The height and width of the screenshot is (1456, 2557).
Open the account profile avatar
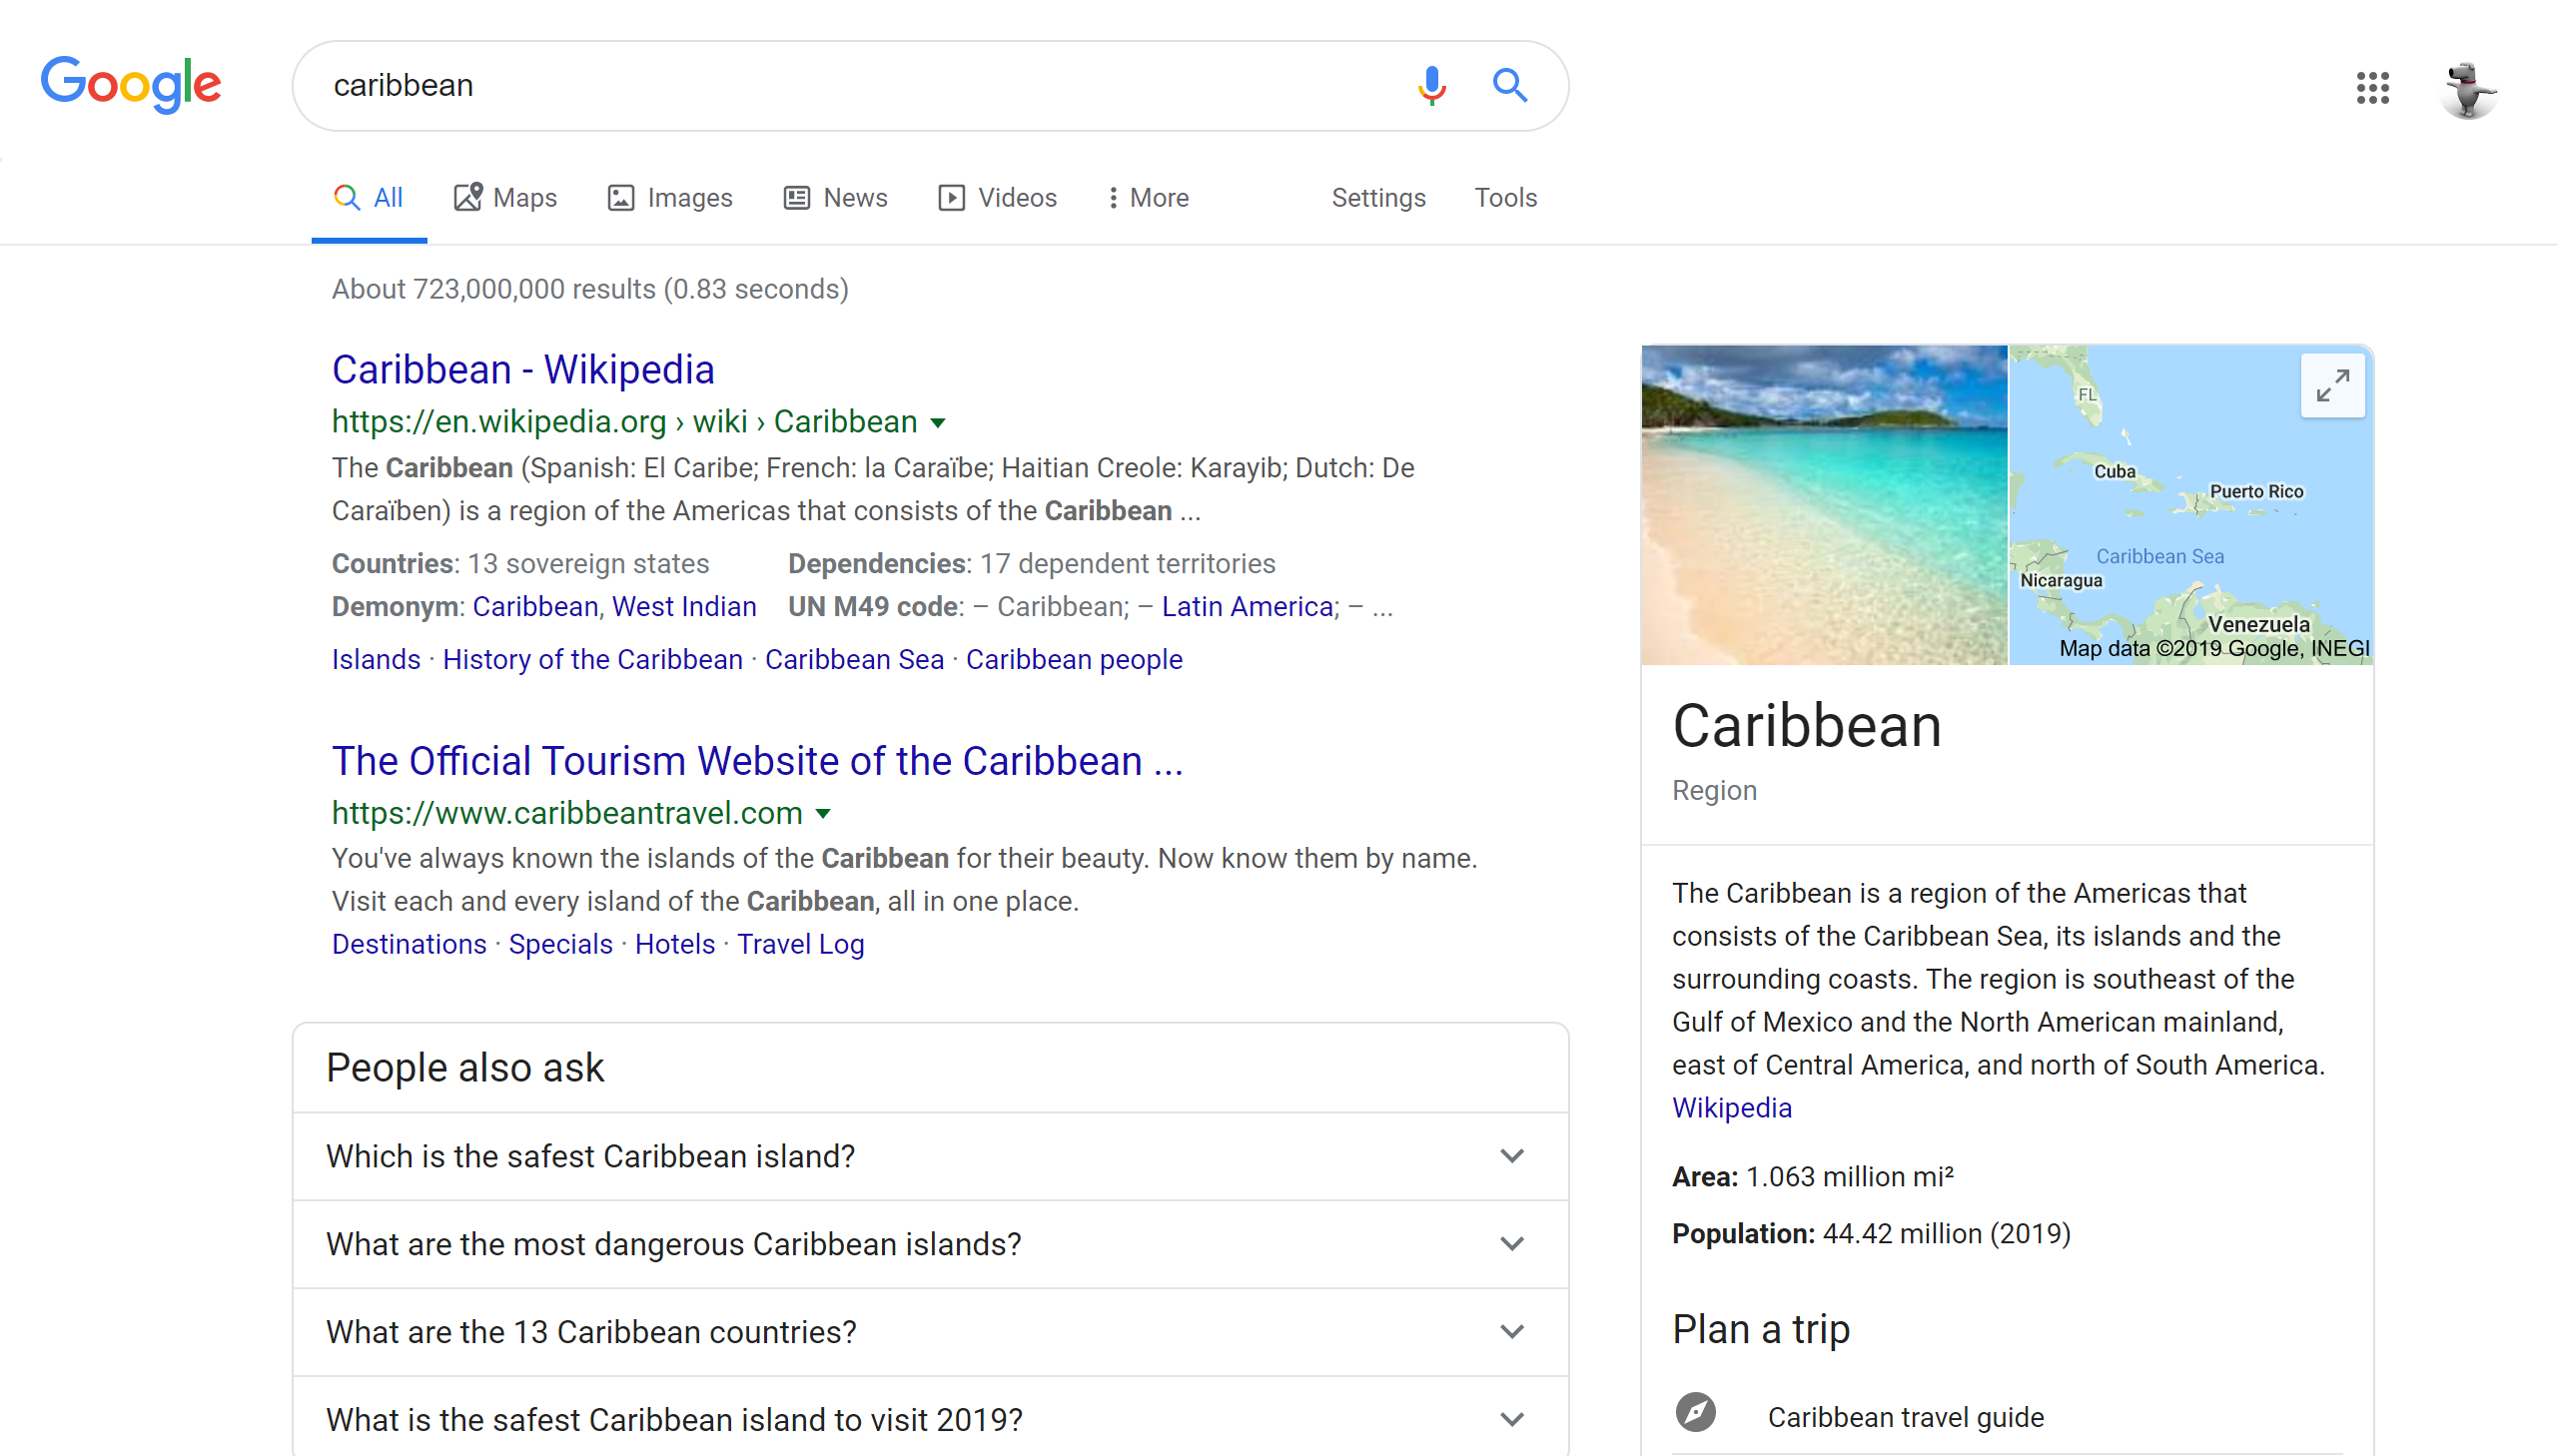coord(2467,88)
